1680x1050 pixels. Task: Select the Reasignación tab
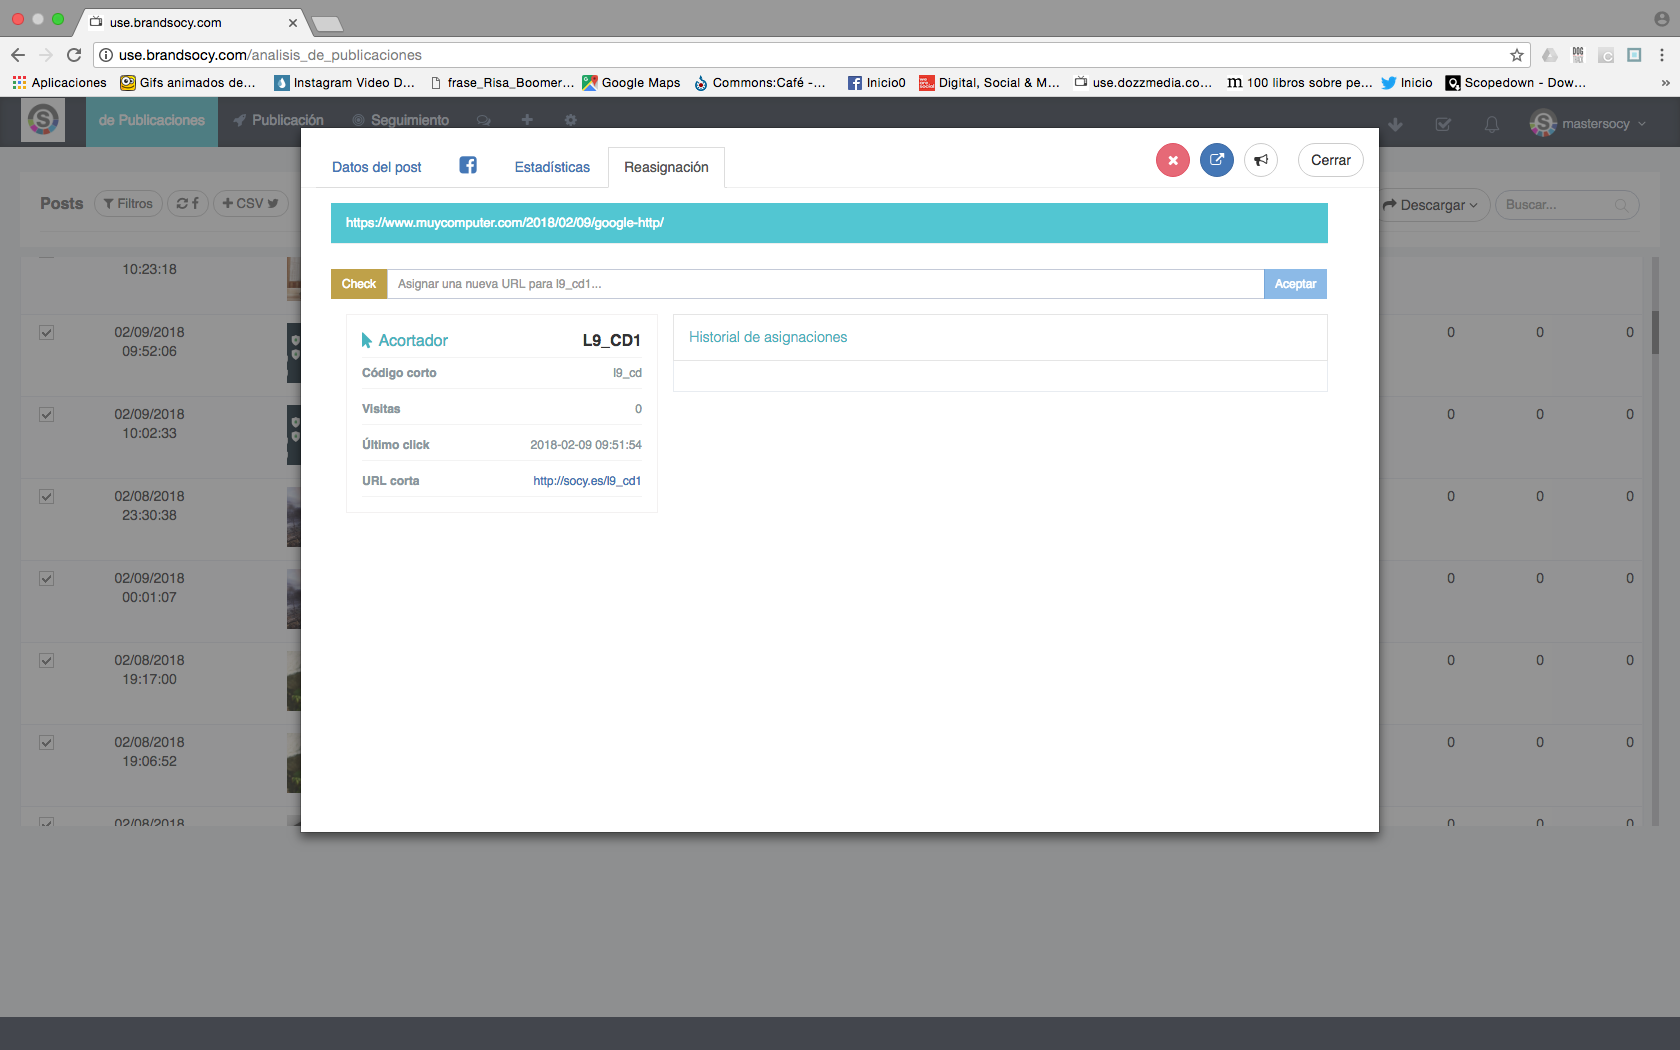tap(666, 167)
